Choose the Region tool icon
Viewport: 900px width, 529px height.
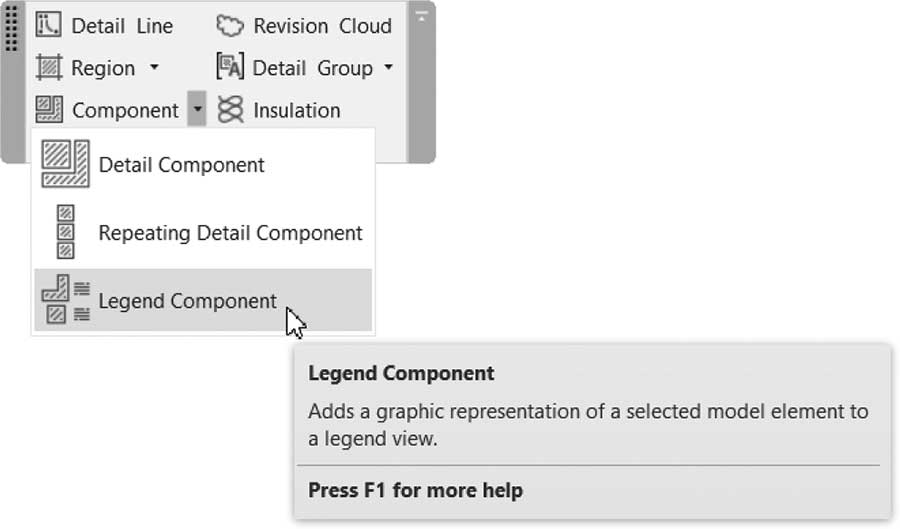point(49,67)
